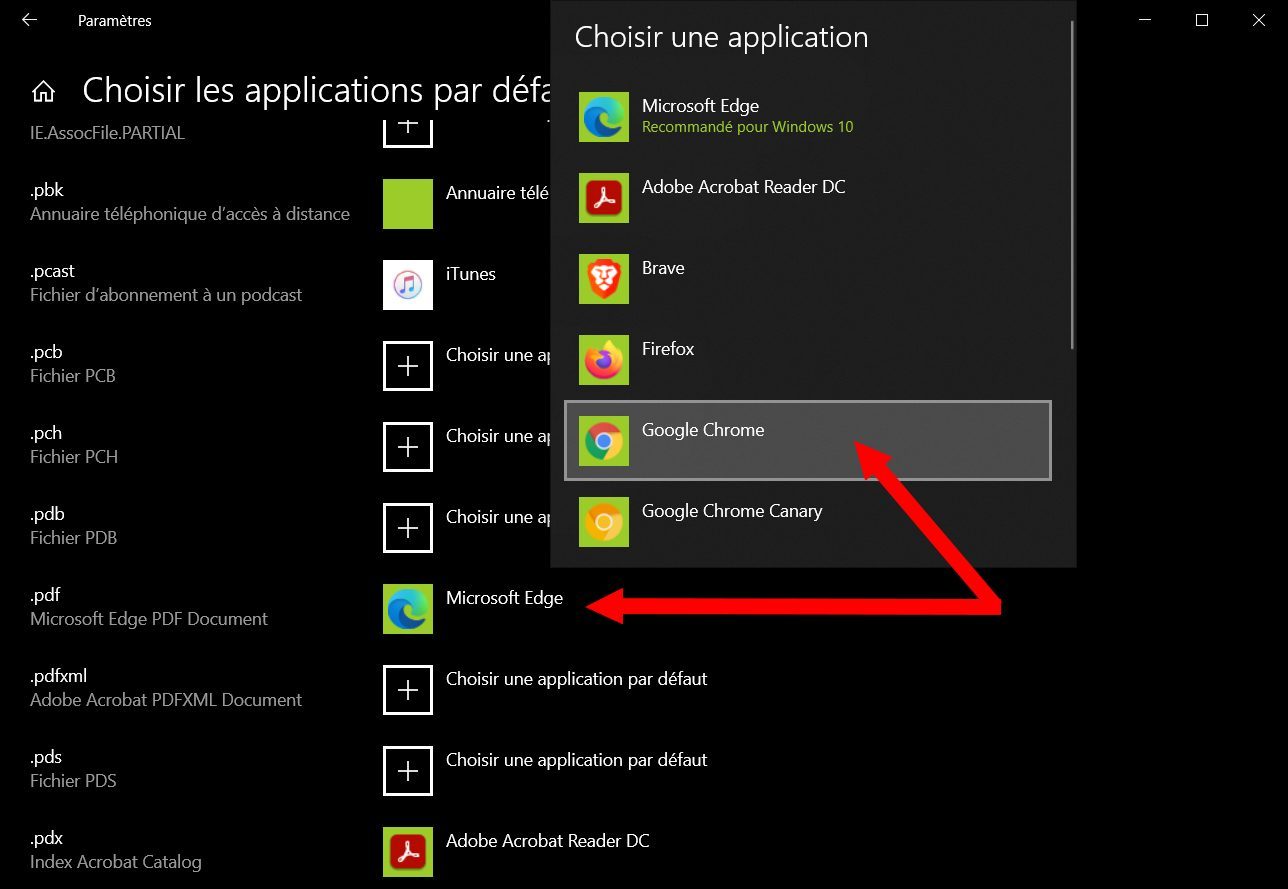Viewport: 1288px width, 889px height.
Task: Minimize the Paramètres window
Action: coord(1145,20)
